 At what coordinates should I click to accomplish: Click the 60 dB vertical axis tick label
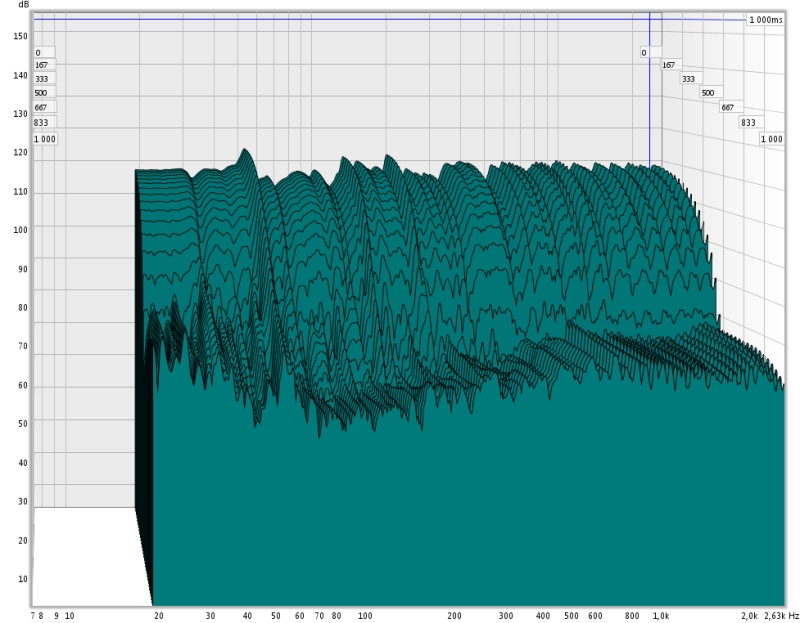pyautogui.click(x=22, y=386)
